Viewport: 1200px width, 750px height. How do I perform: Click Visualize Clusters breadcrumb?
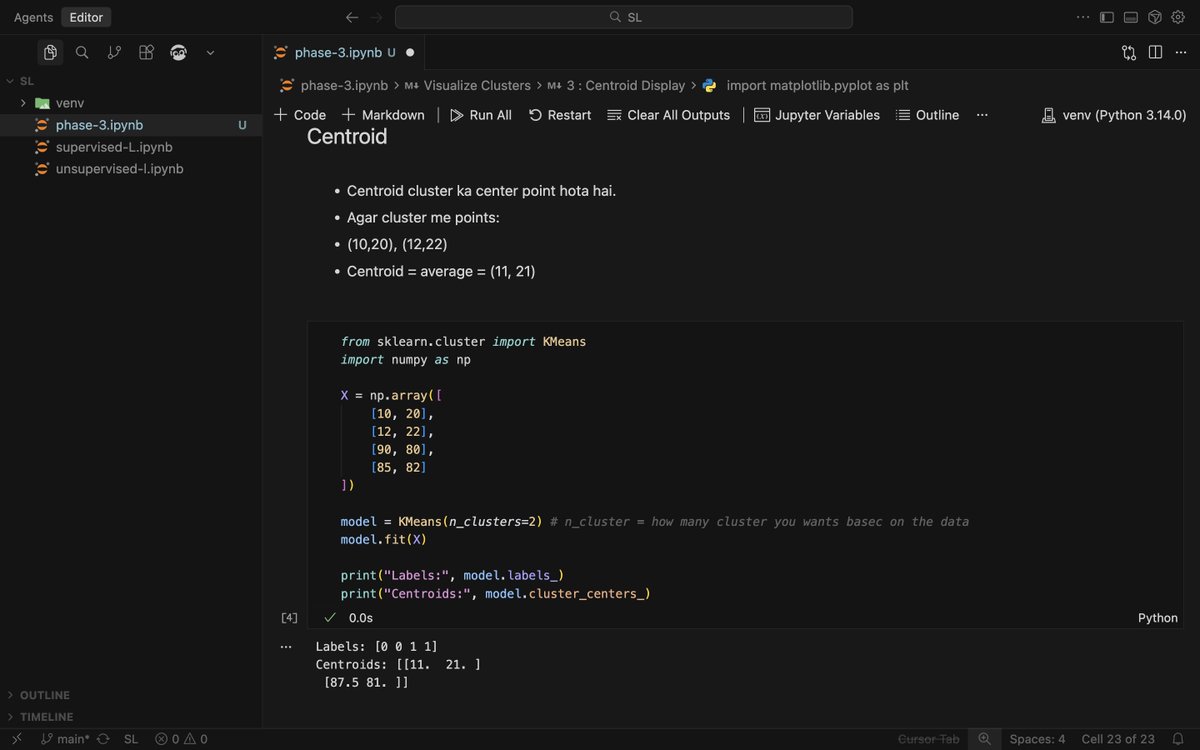(467, 86)
